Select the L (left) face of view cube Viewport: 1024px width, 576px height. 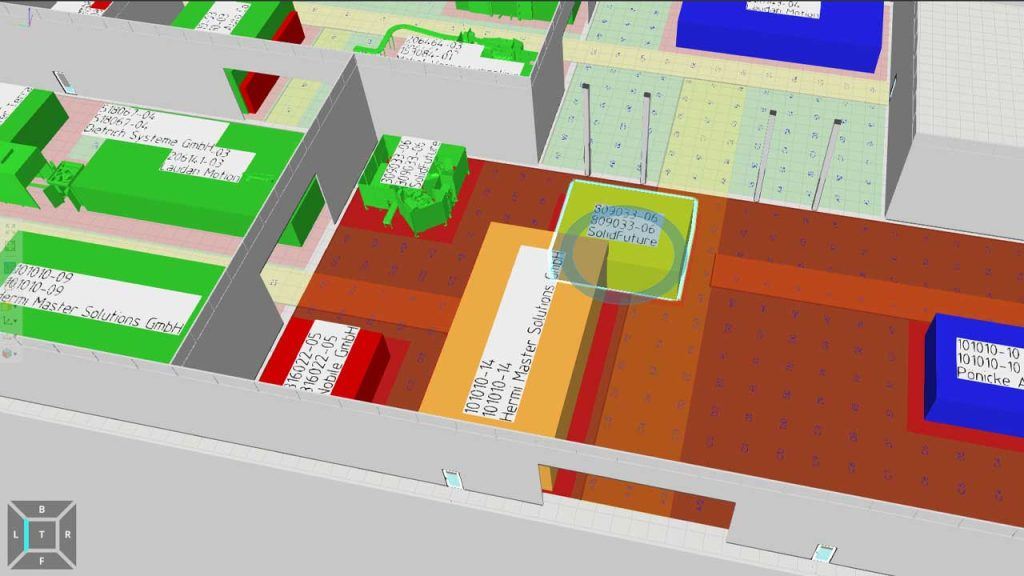click(17, 536)
